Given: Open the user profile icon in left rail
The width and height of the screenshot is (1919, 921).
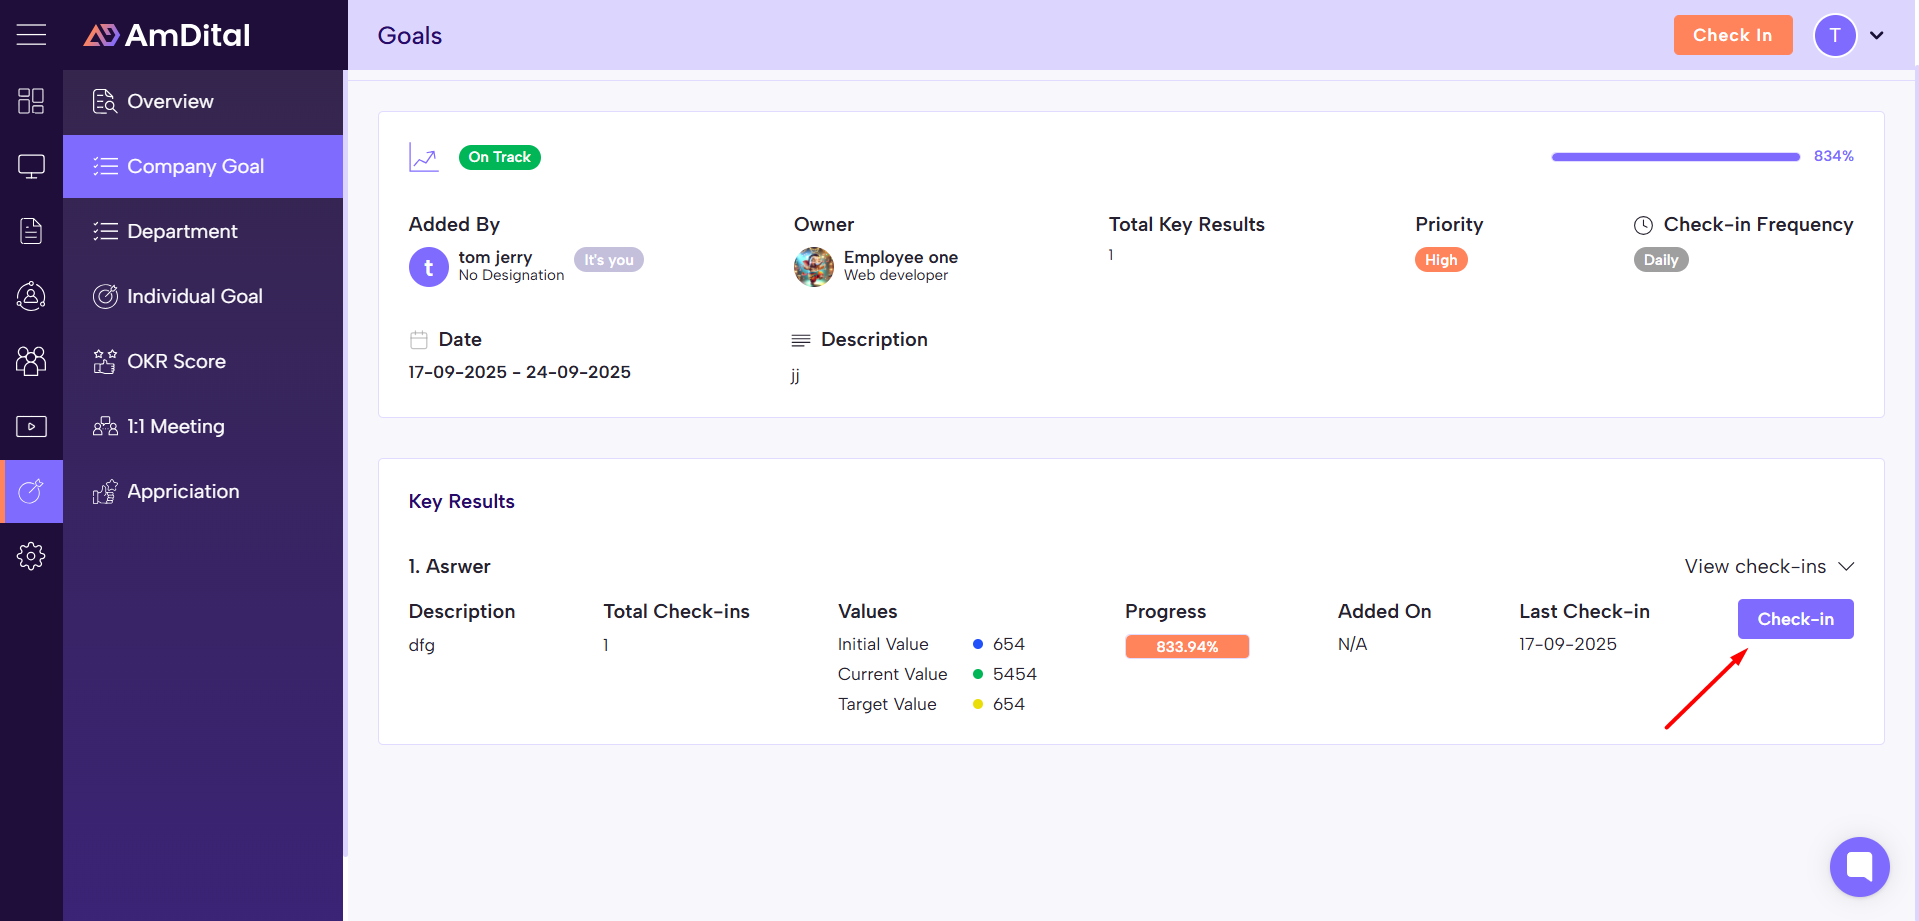Looking at the screenshot, I should pyautogui.click(x=31, y=296).
